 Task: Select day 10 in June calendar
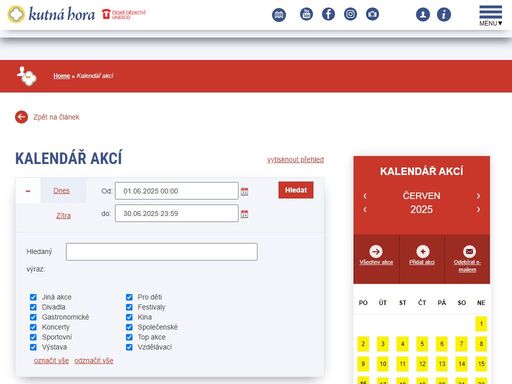383,364
